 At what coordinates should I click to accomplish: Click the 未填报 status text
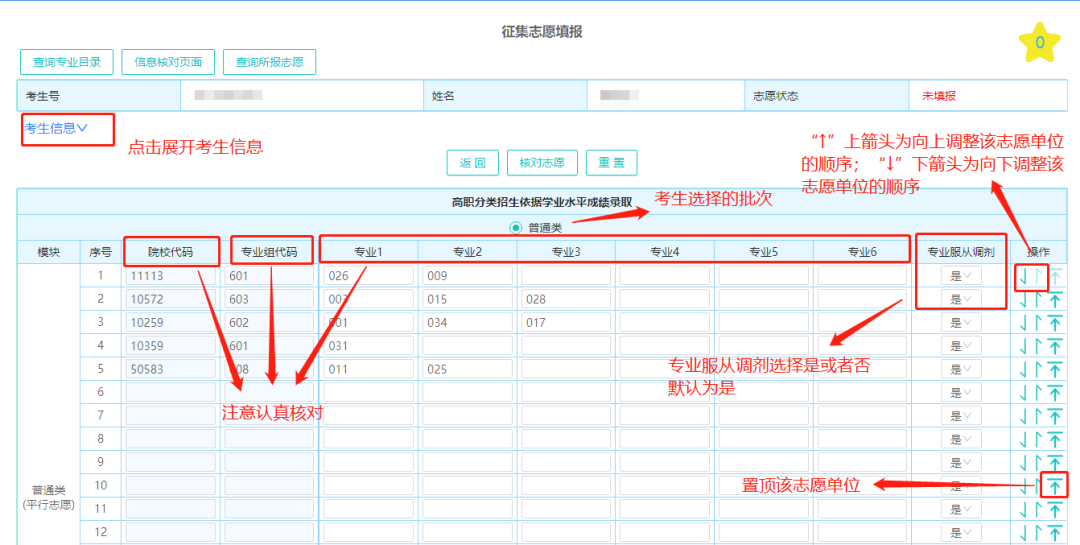click(939, 96)
